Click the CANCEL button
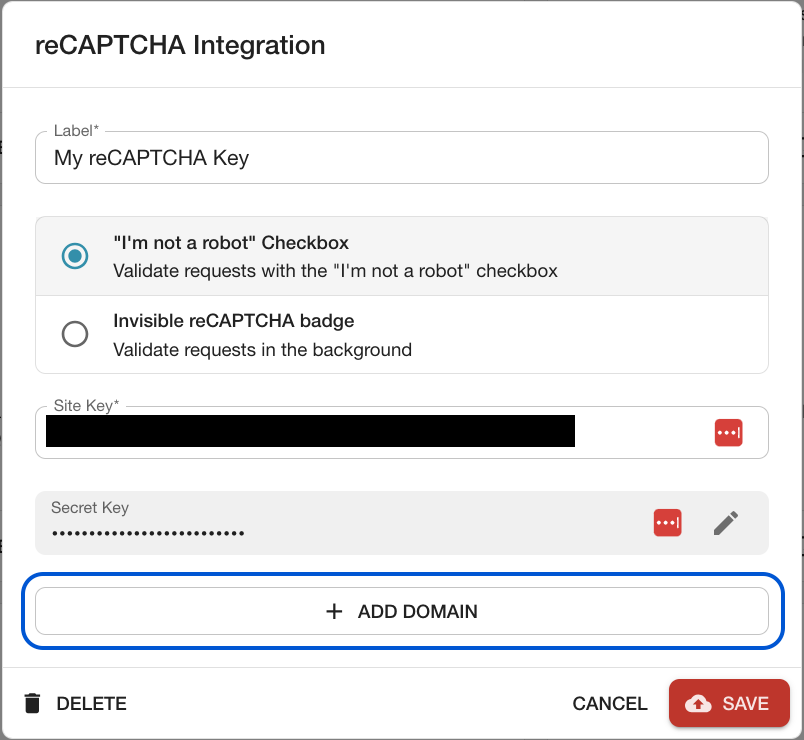The image size is (804, 740). point(610,704)
